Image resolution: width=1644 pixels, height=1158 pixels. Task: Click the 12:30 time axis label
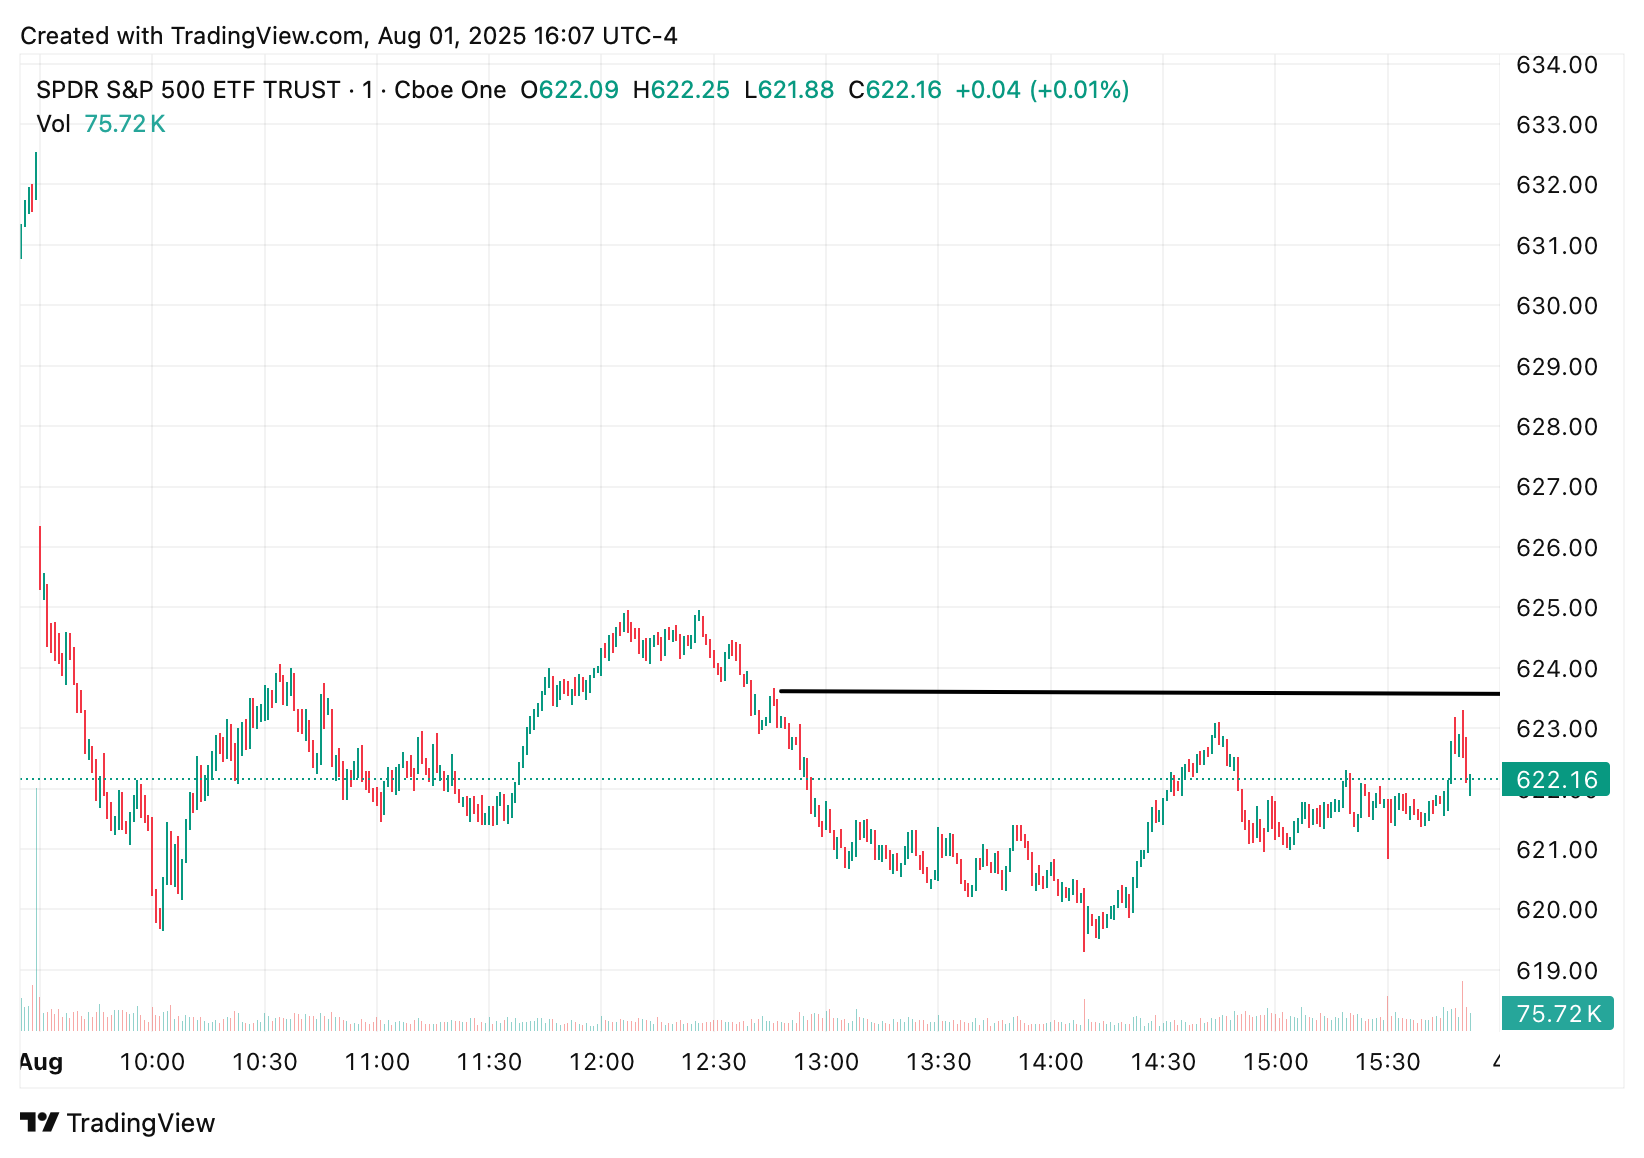pyautogui.click(x=714, y=1062)
